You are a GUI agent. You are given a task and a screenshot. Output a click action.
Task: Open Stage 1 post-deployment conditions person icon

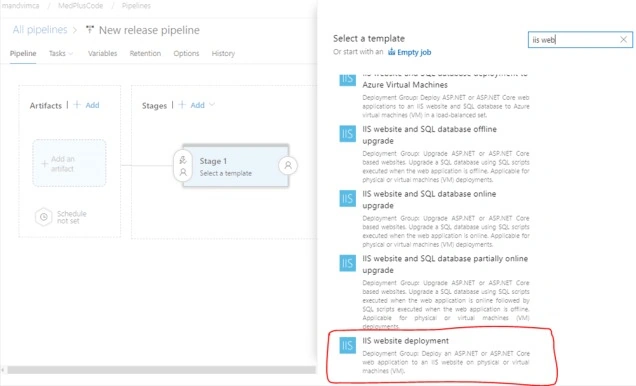pyautogui.click(x=288, y=165)
